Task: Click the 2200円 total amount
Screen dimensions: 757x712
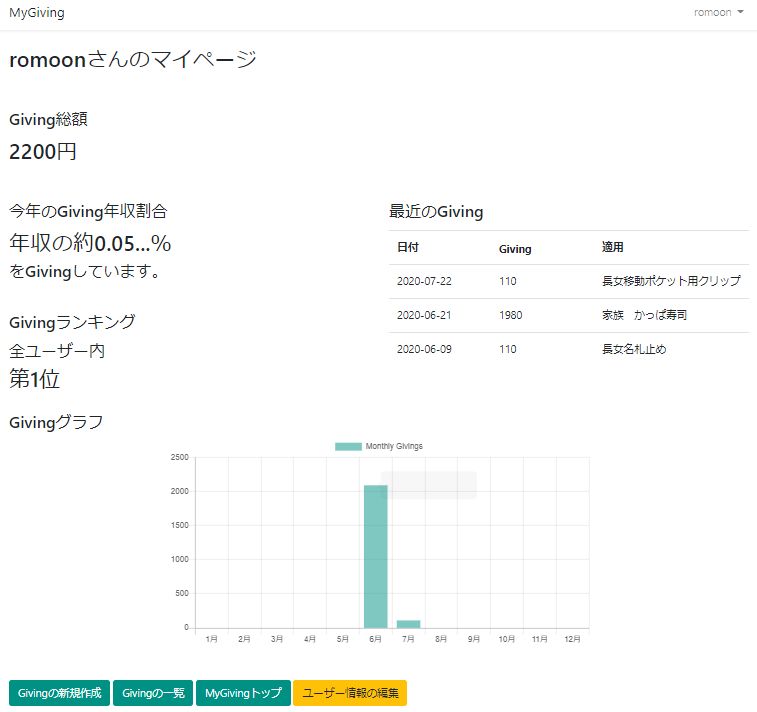Action: coord(43,152)
